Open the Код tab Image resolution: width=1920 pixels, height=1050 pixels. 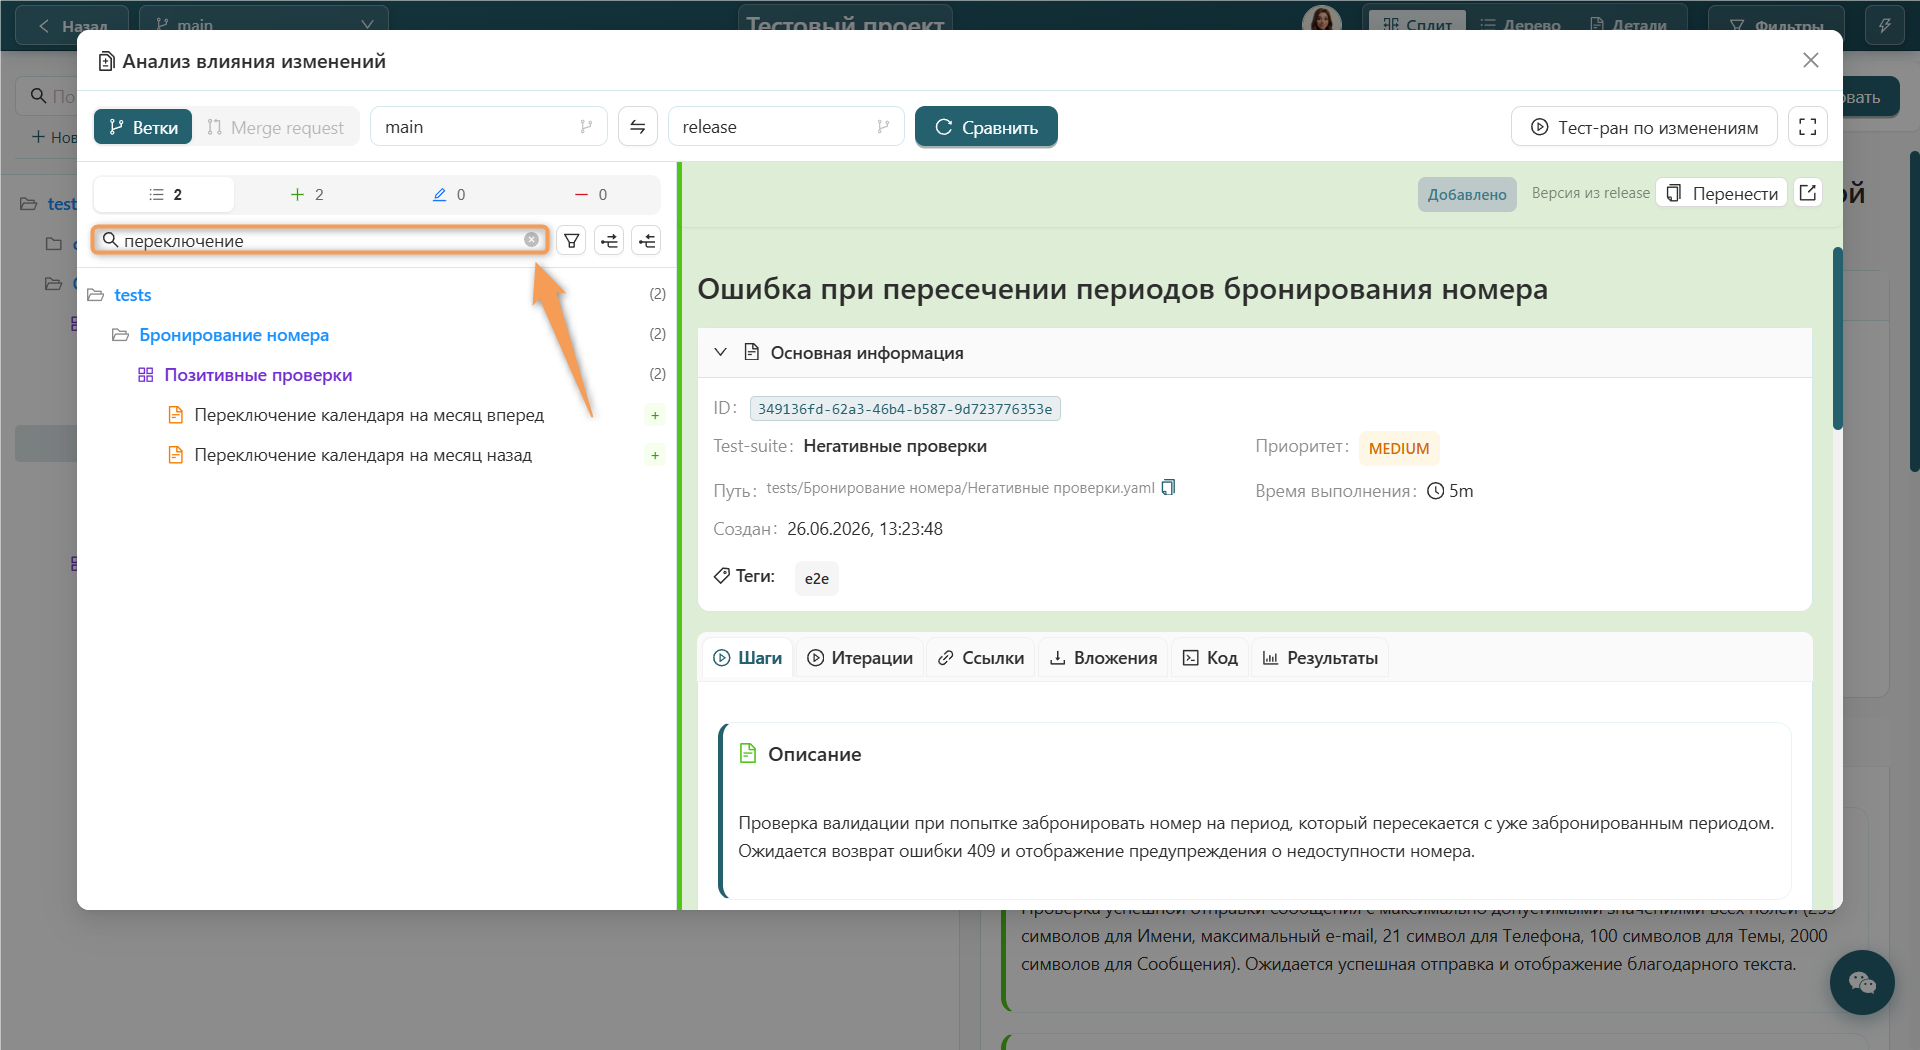pyautogui.click(x=1210, y=658)
